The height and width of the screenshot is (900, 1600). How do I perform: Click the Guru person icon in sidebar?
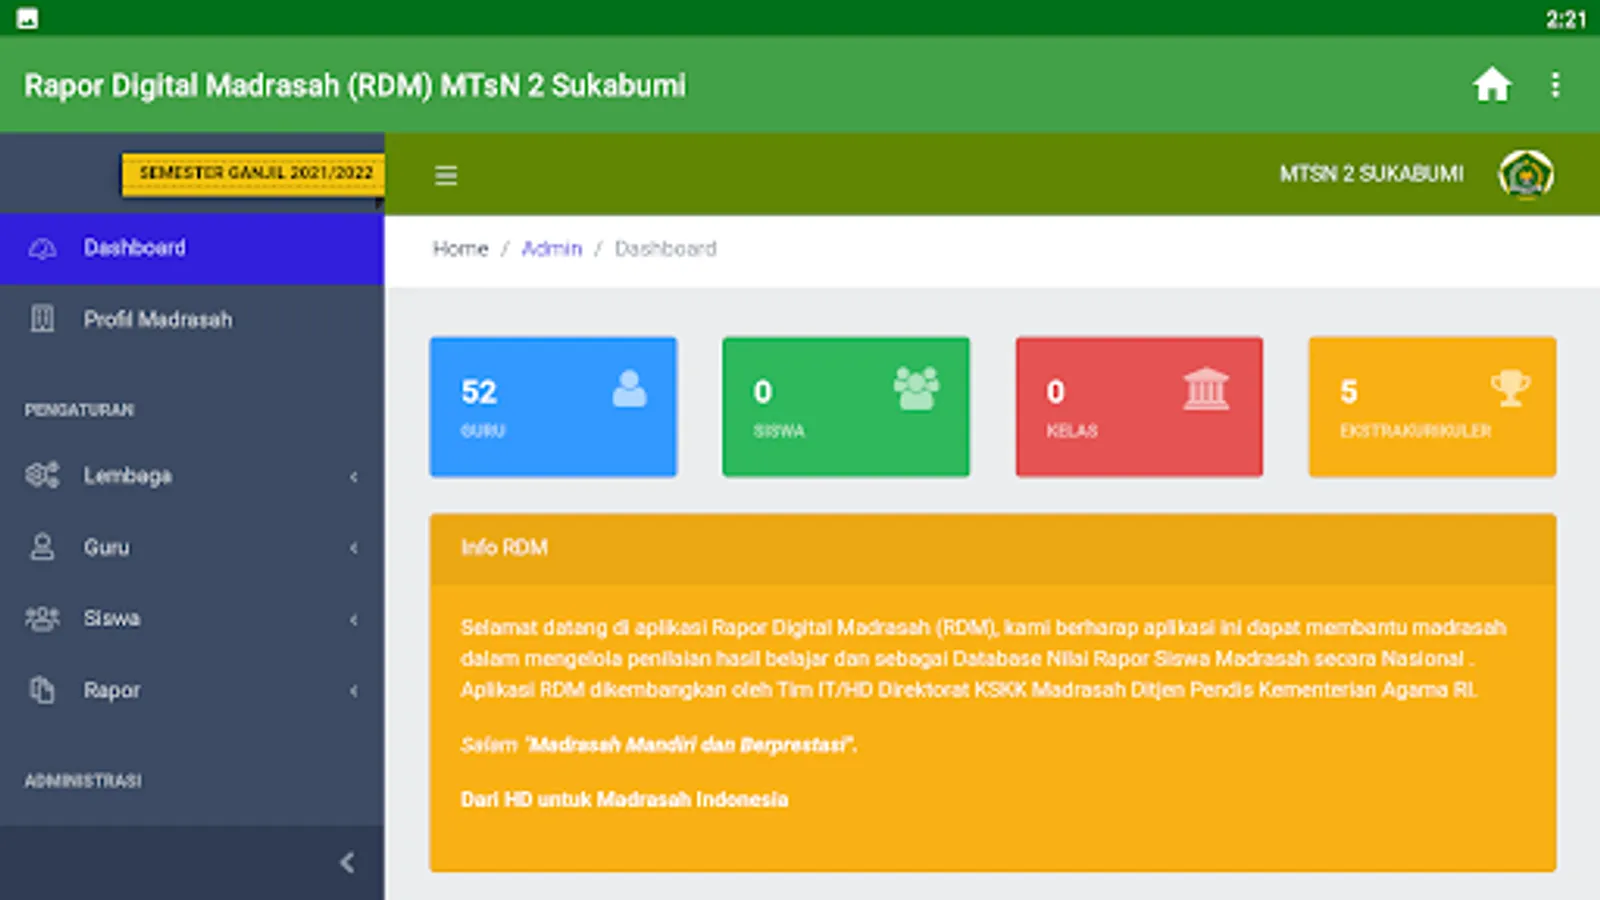pos(42,547)
